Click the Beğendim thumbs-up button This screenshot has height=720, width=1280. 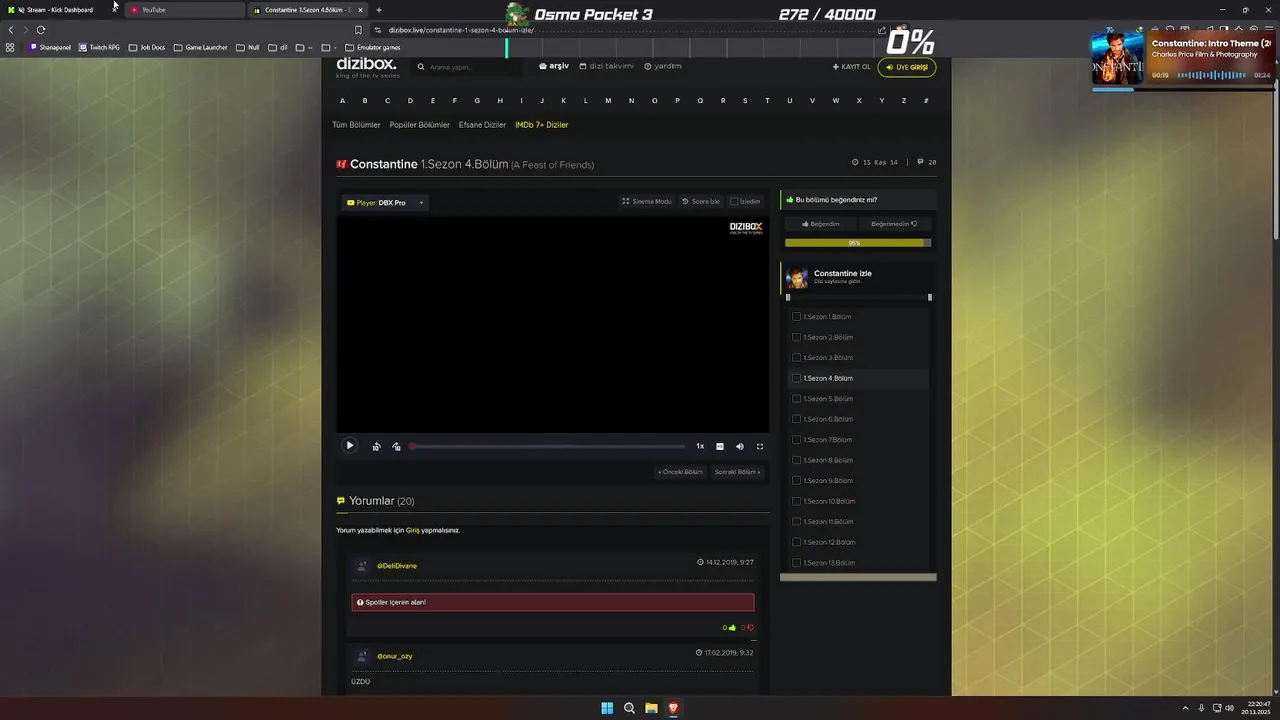[x=821, y=224]
